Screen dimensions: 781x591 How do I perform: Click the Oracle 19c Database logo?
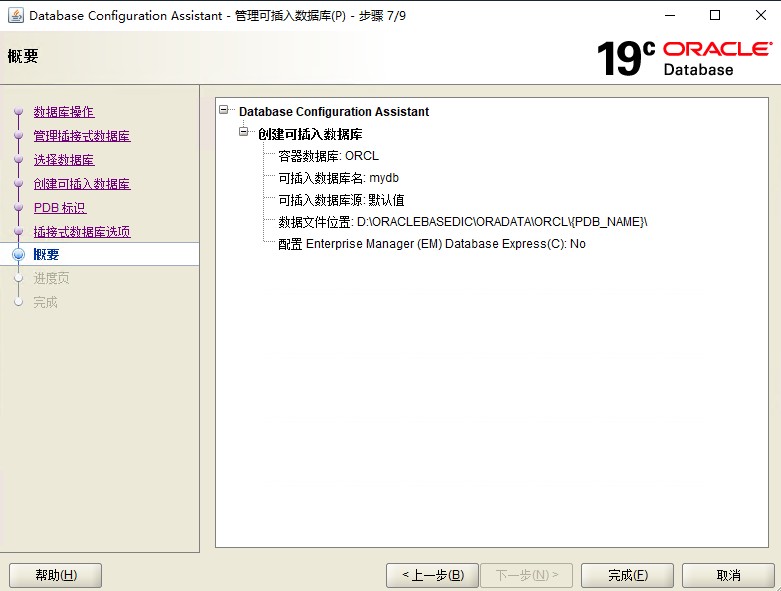point(684,58)
